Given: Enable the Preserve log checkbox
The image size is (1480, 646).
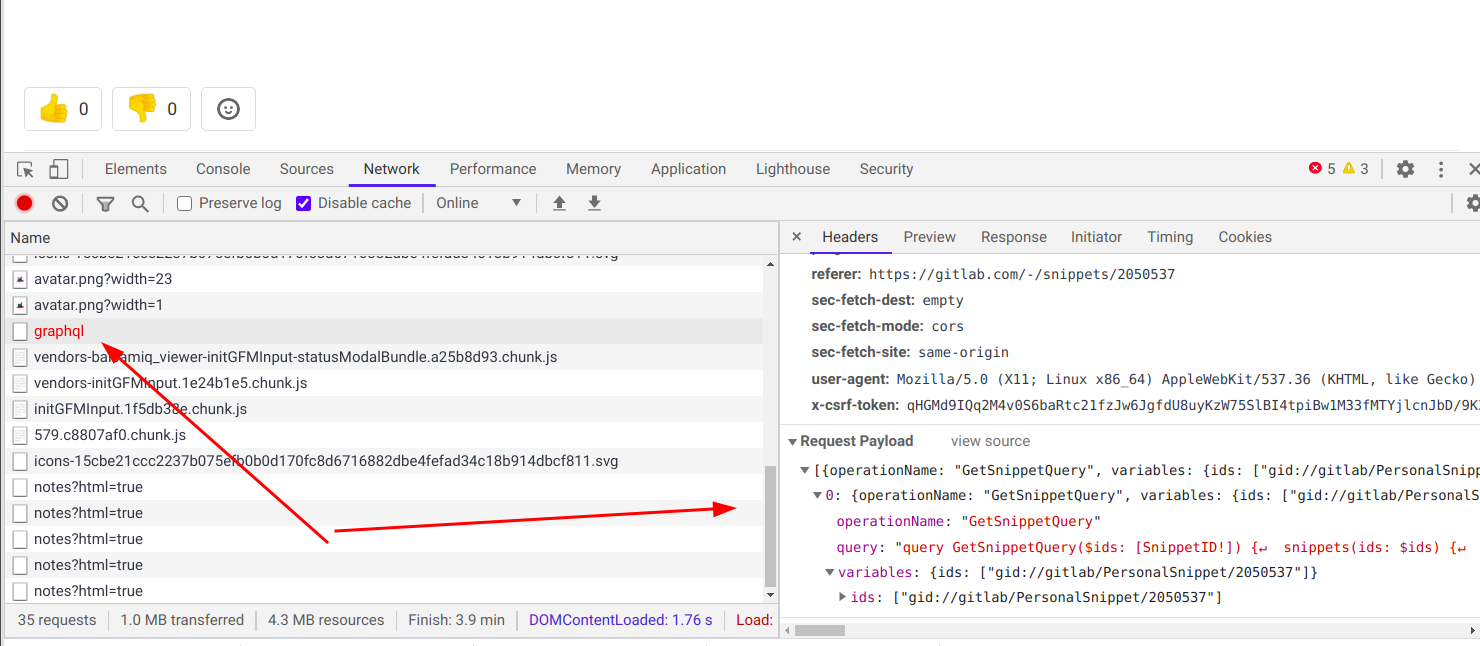Looking at the screenshot, I should pyautogui.click(x=185, y=203).
